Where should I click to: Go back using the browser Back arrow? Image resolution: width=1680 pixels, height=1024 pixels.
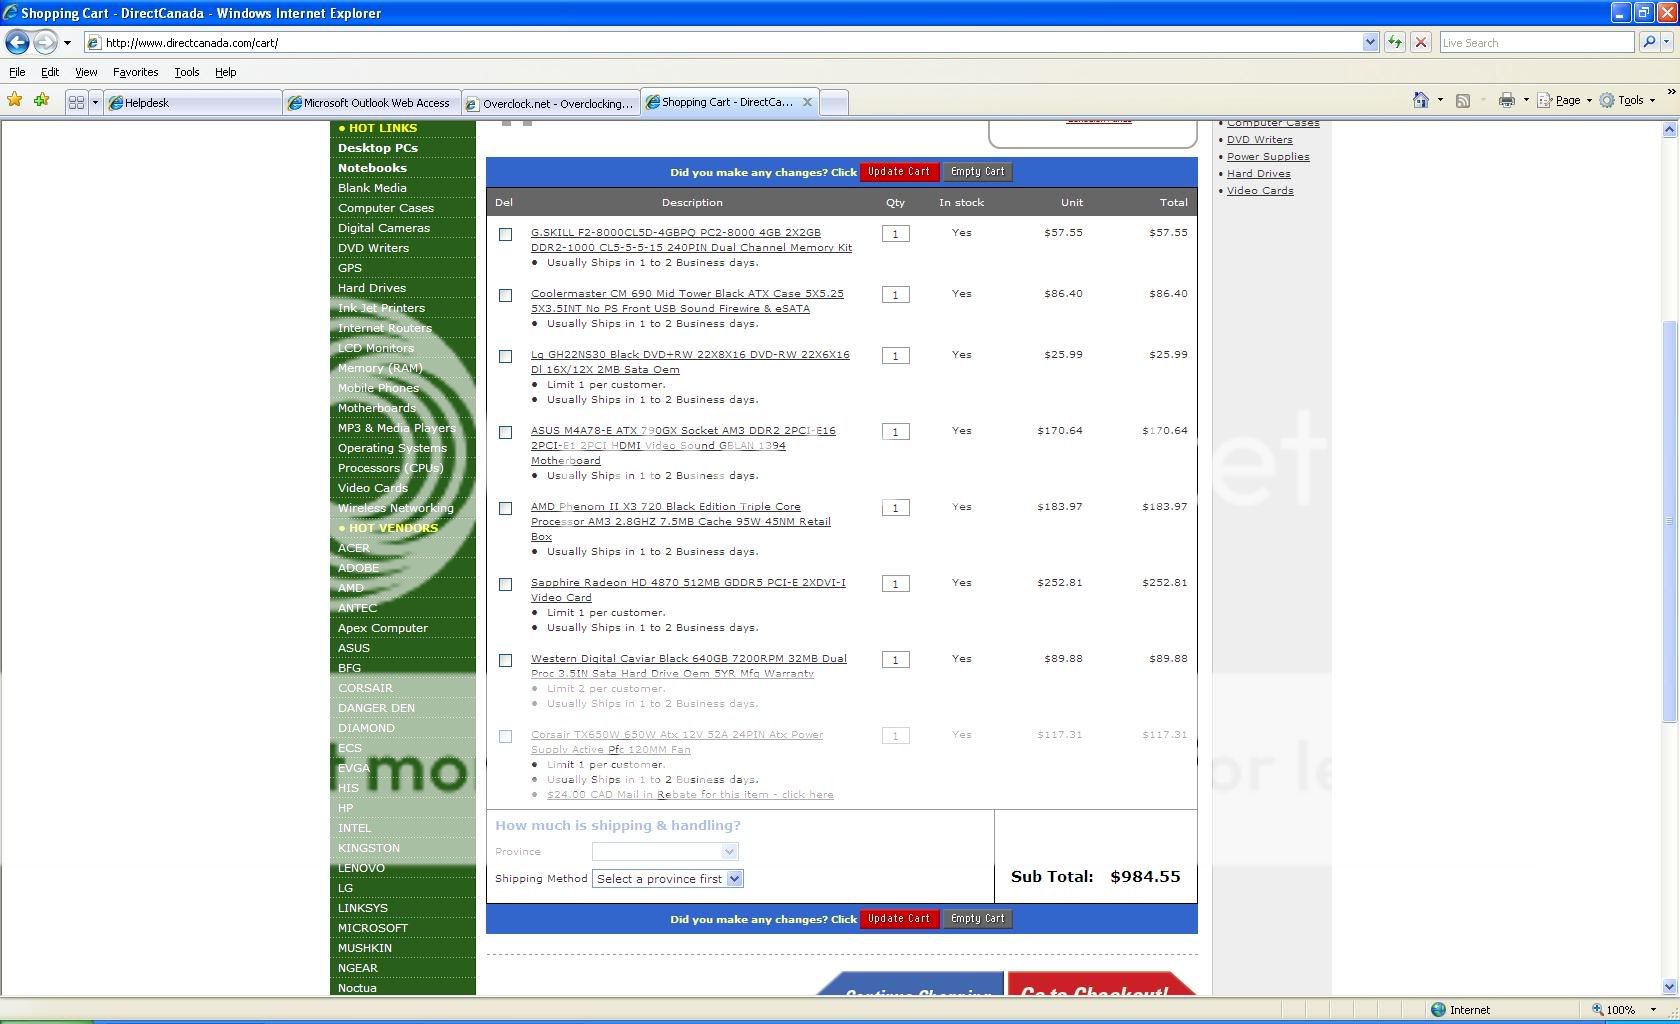coord(17,42)
